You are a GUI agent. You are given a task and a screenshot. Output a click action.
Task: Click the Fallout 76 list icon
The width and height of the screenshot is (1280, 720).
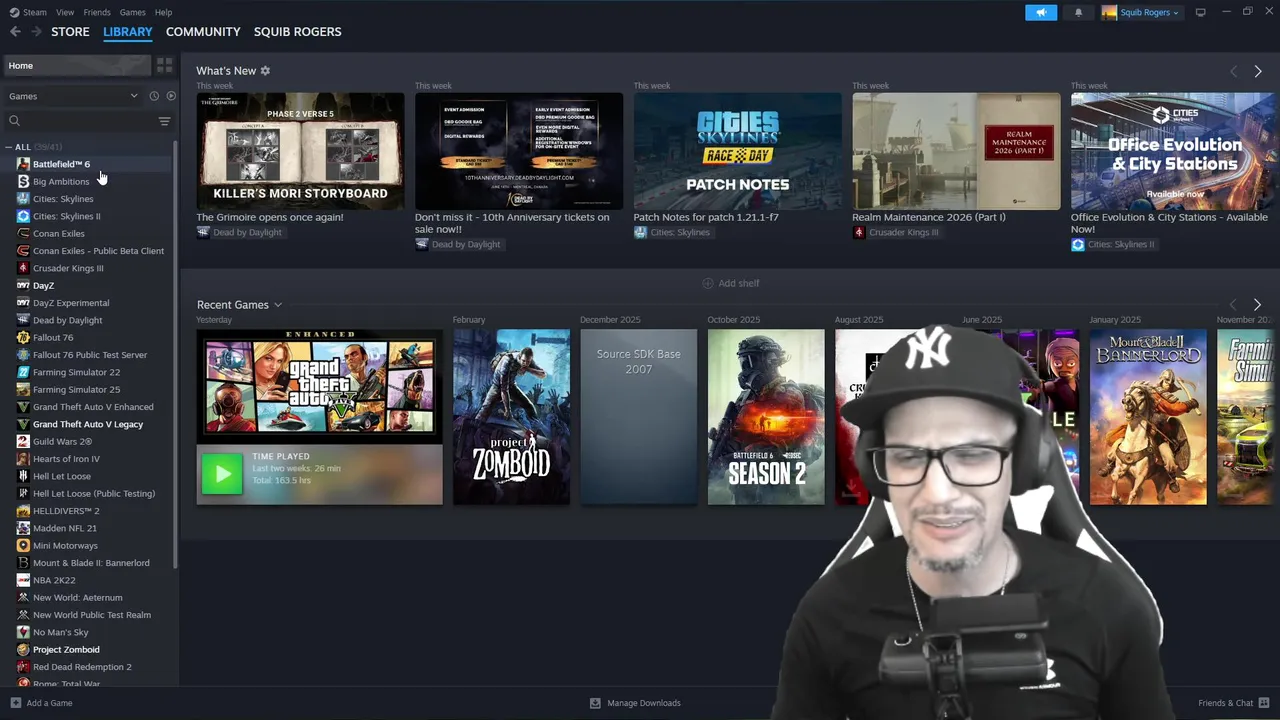(x=23, y=337)
